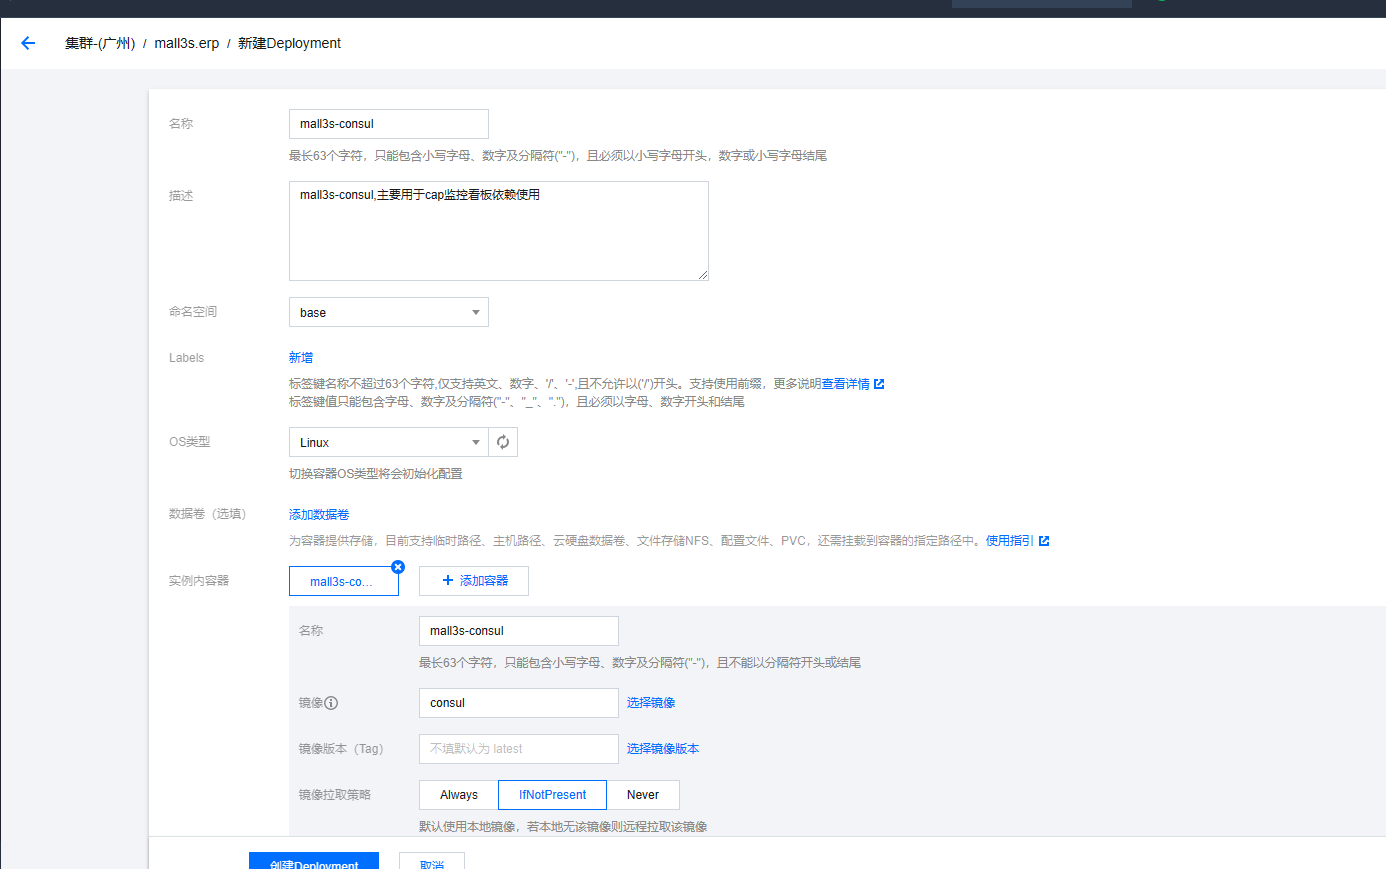Open the image info tooltip icon
This screenshot has height=869, width=1386.
click(331, 703)
